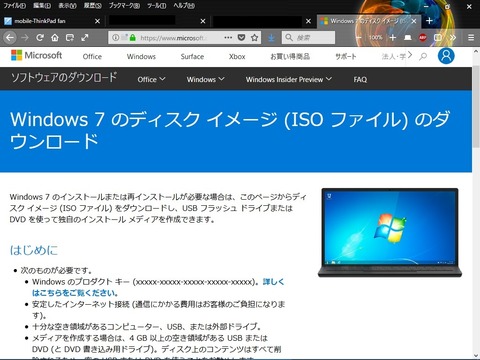Click the laptop-shaped icon in the Firefox toolbar
This screenshot has width=480, height=360.
[408, 38]
